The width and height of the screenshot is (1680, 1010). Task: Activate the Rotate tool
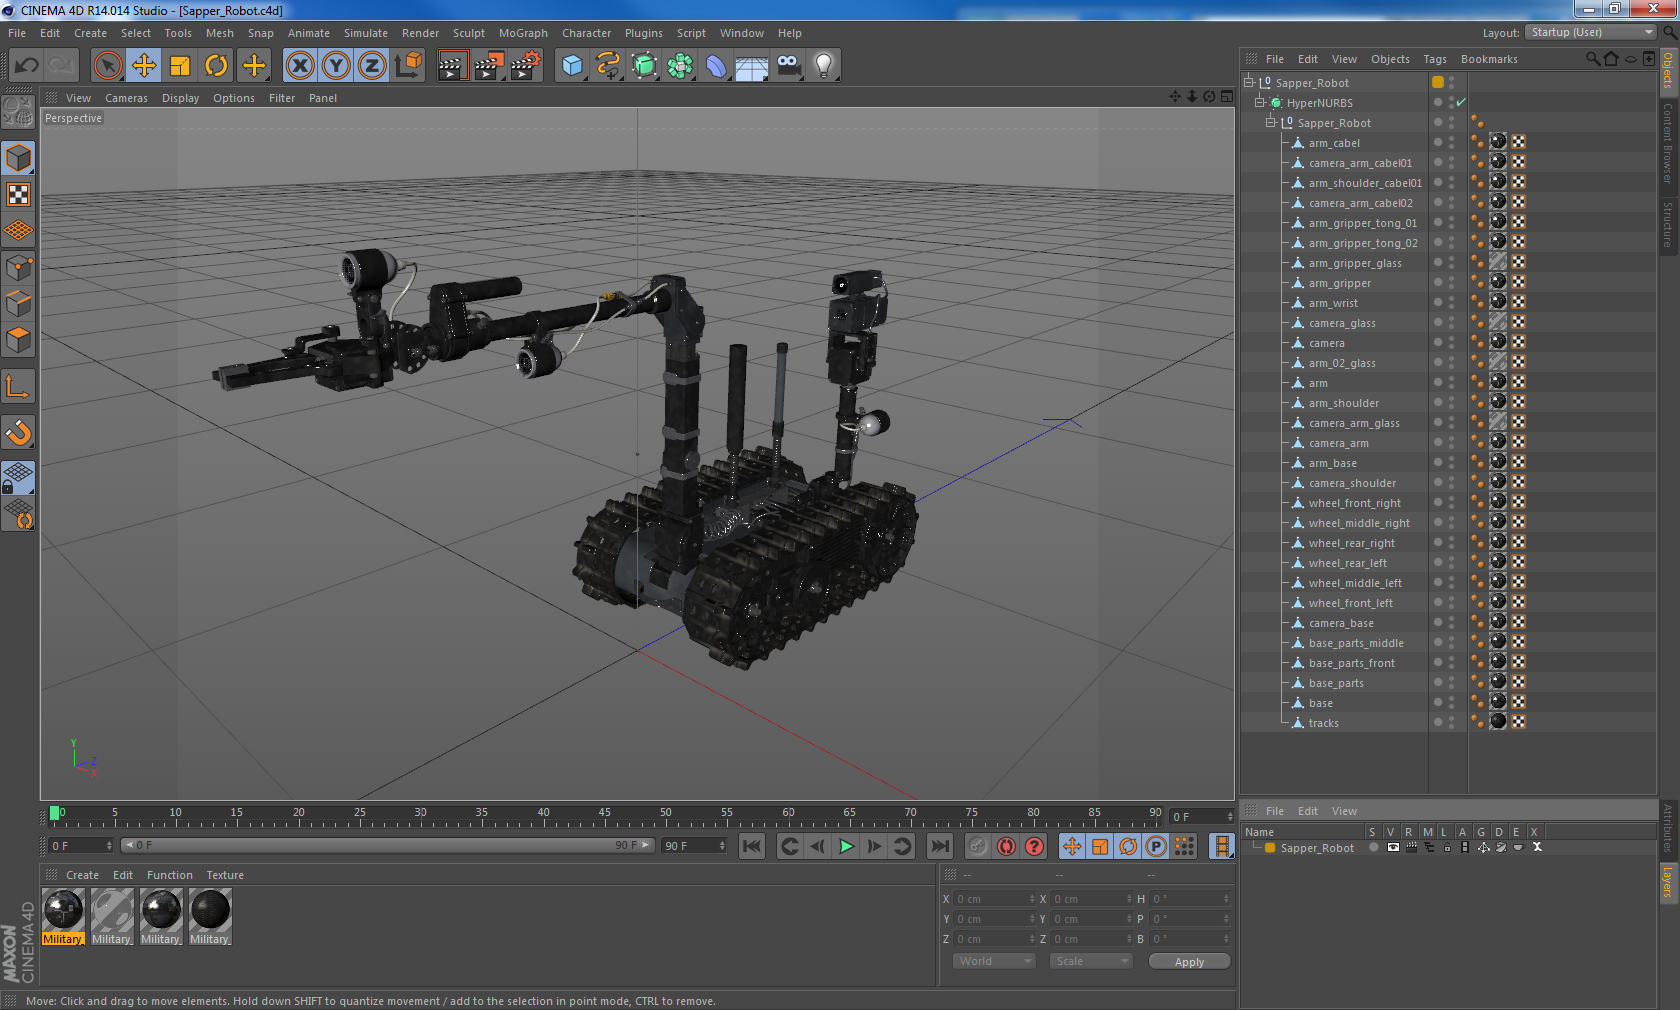[216, 66]
